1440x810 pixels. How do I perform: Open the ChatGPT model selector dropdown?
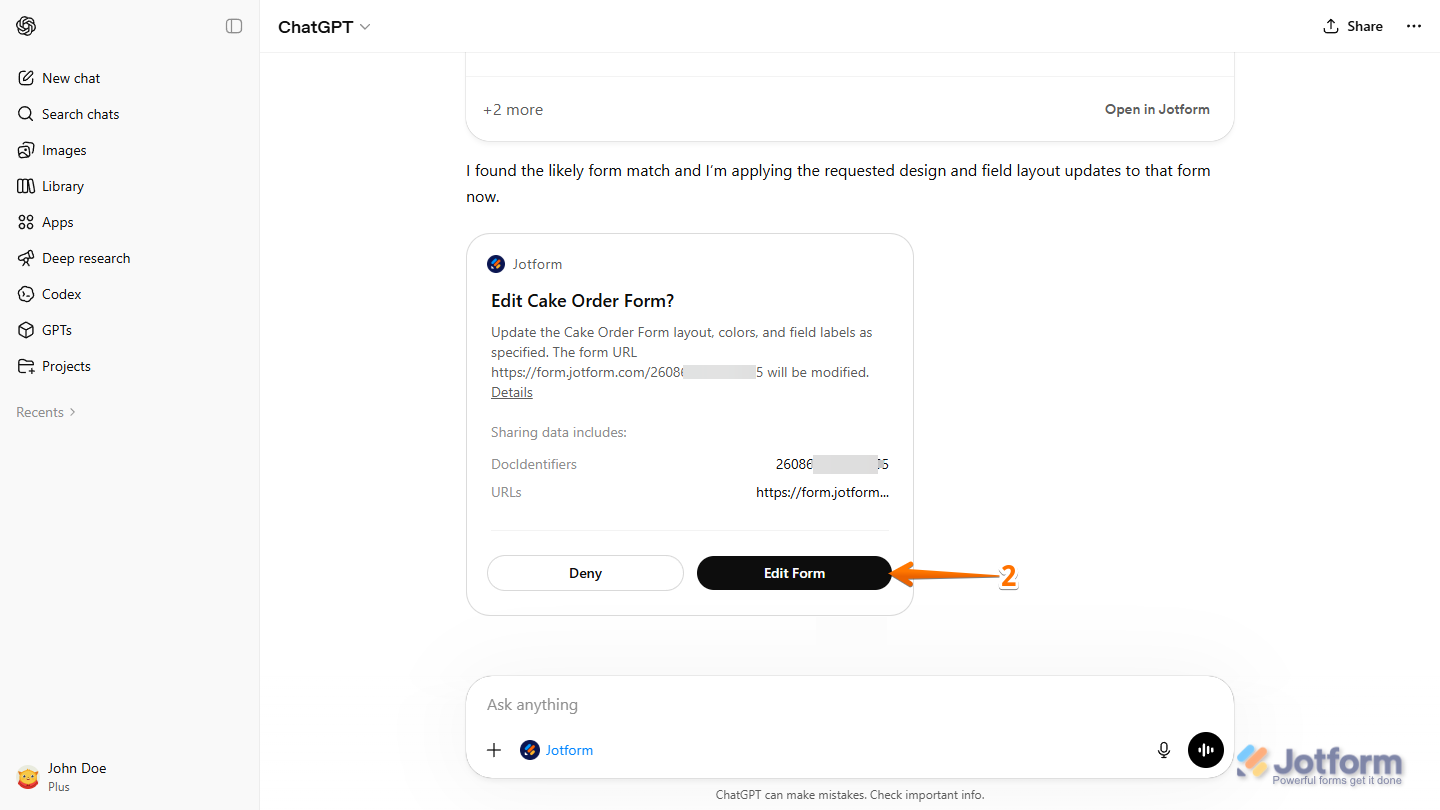[x=324, y=26]
